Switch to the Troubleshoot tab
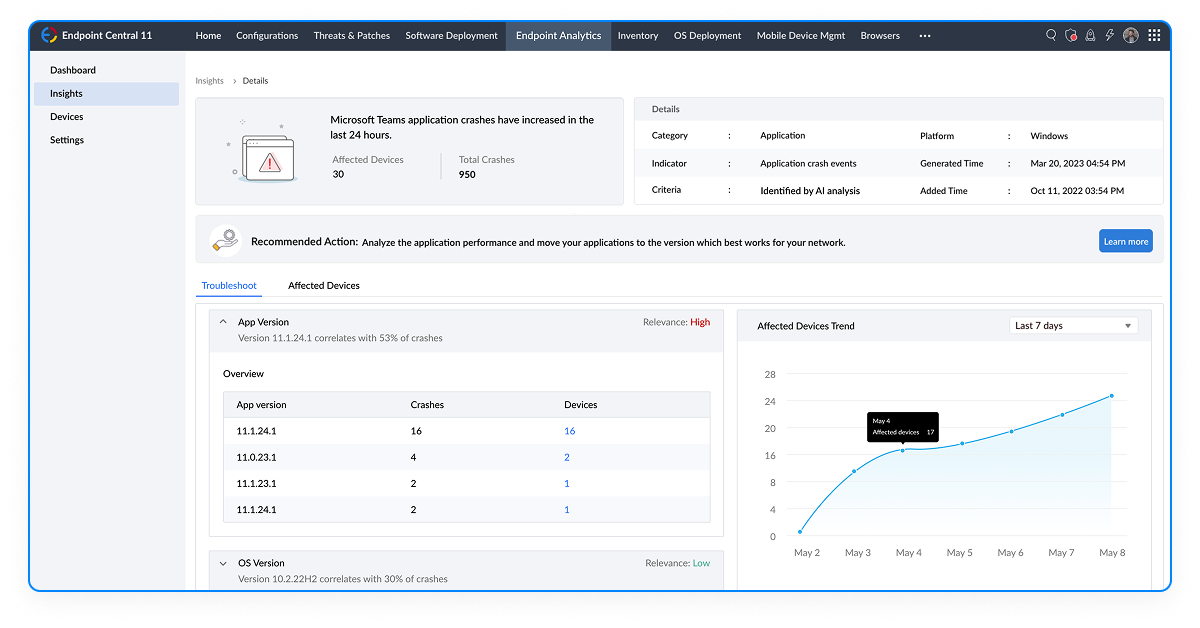This screenshot has height=628, width=1200. coord(229,286)
